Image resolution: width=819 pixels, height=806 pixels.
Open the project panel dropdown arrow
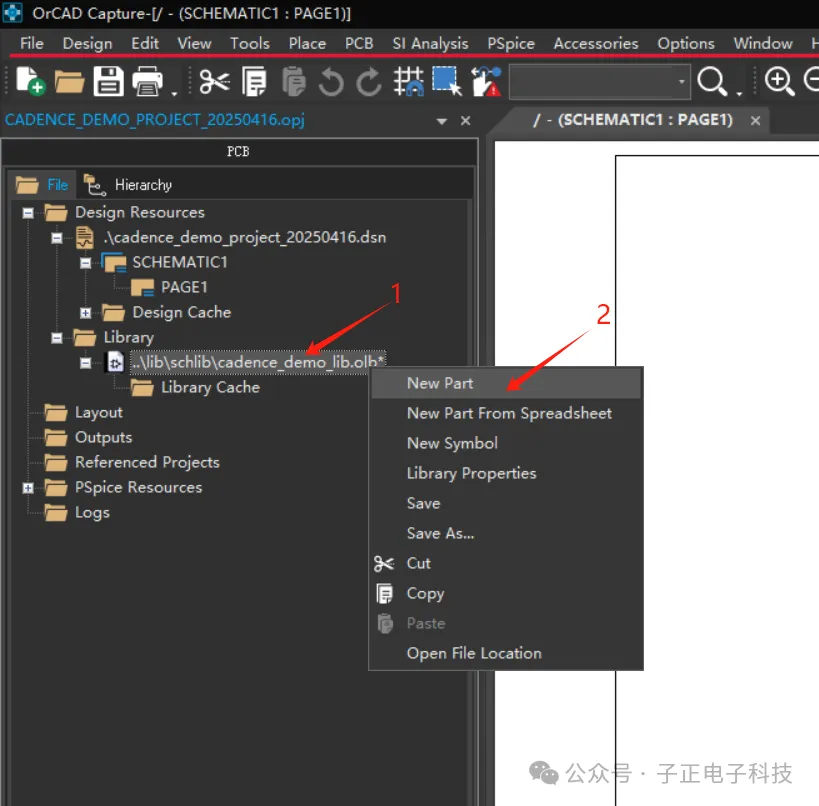coord(441,121)
